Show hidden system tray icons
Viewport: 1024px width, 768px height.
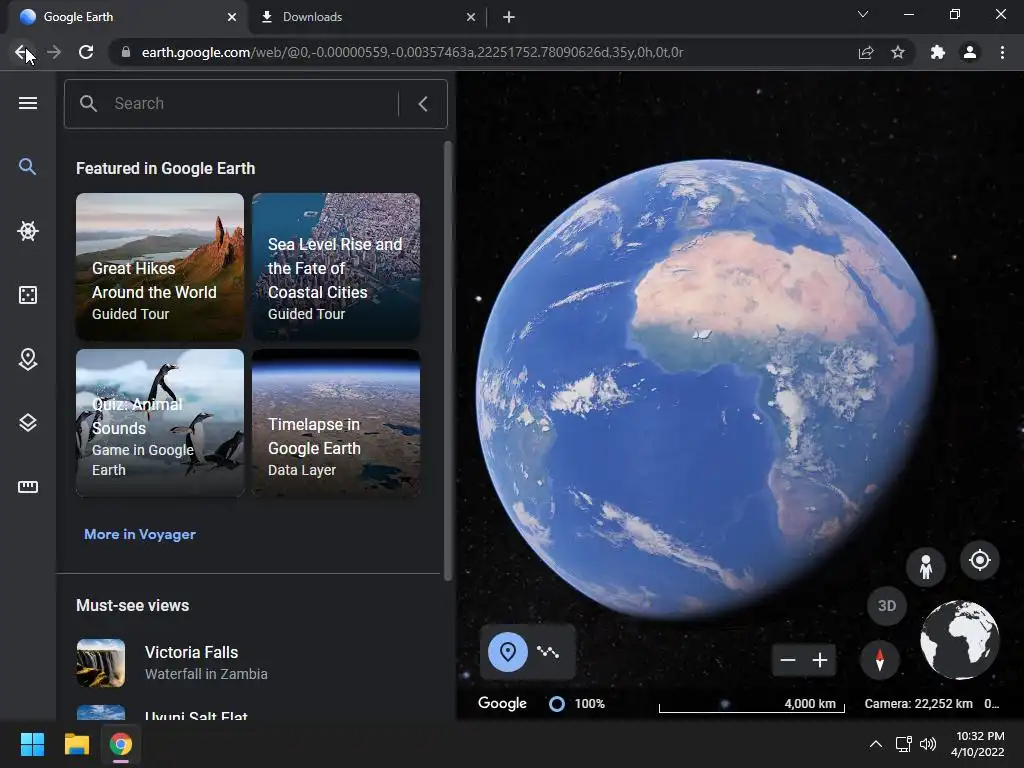(x=876, y=744)
